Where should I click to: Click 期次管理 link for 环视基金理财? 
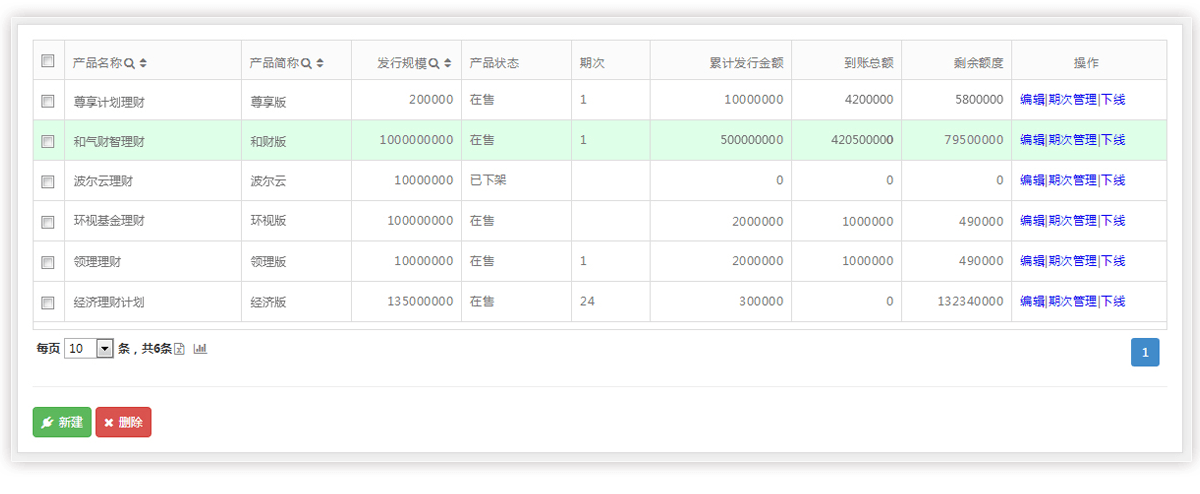1072,221
